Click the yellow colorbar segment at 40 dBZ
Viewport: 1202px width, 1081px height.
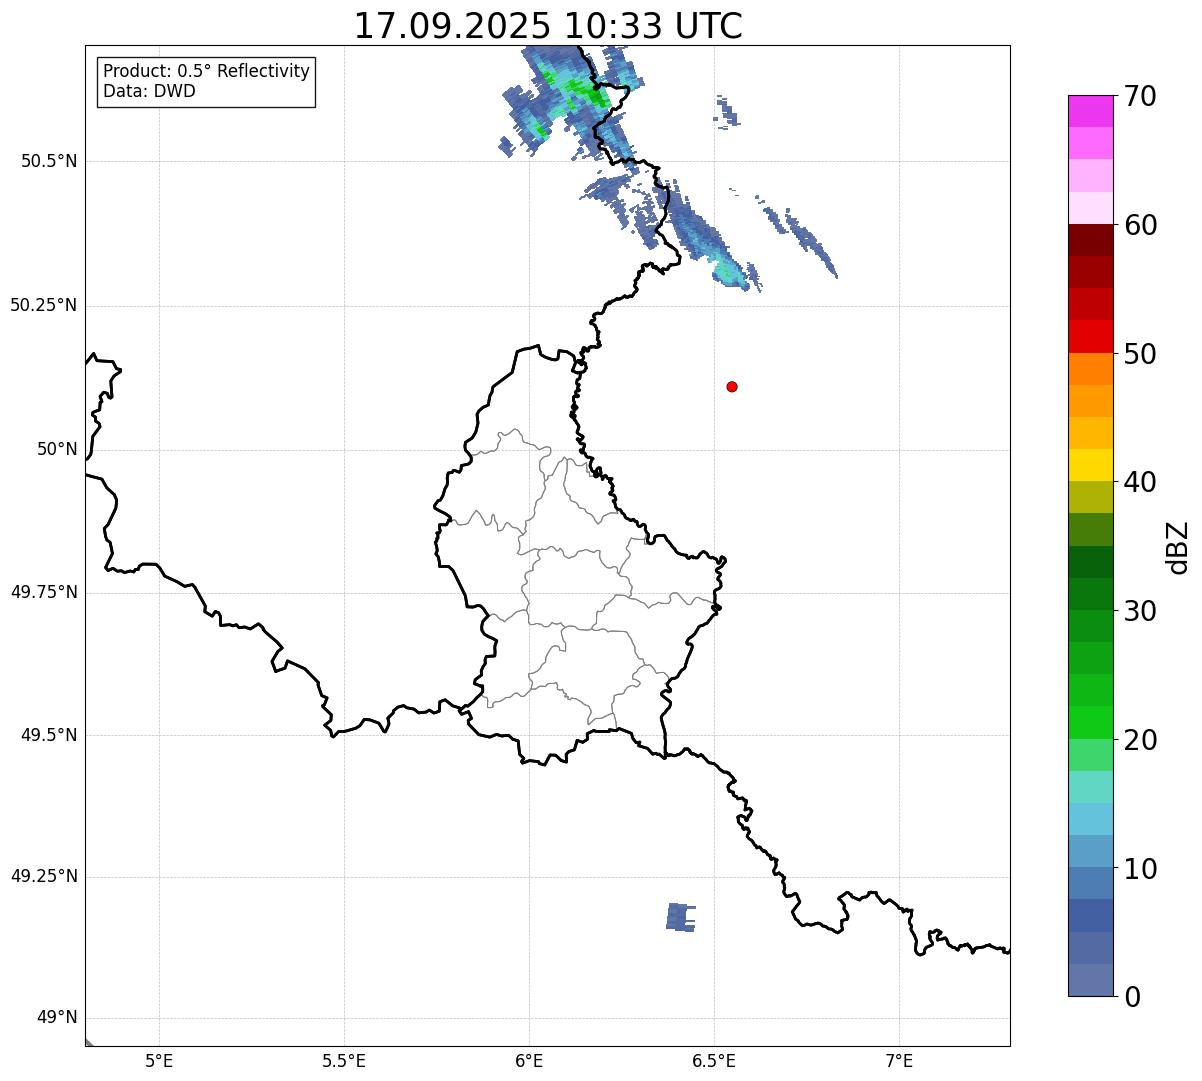click(x=1091, y=466)
